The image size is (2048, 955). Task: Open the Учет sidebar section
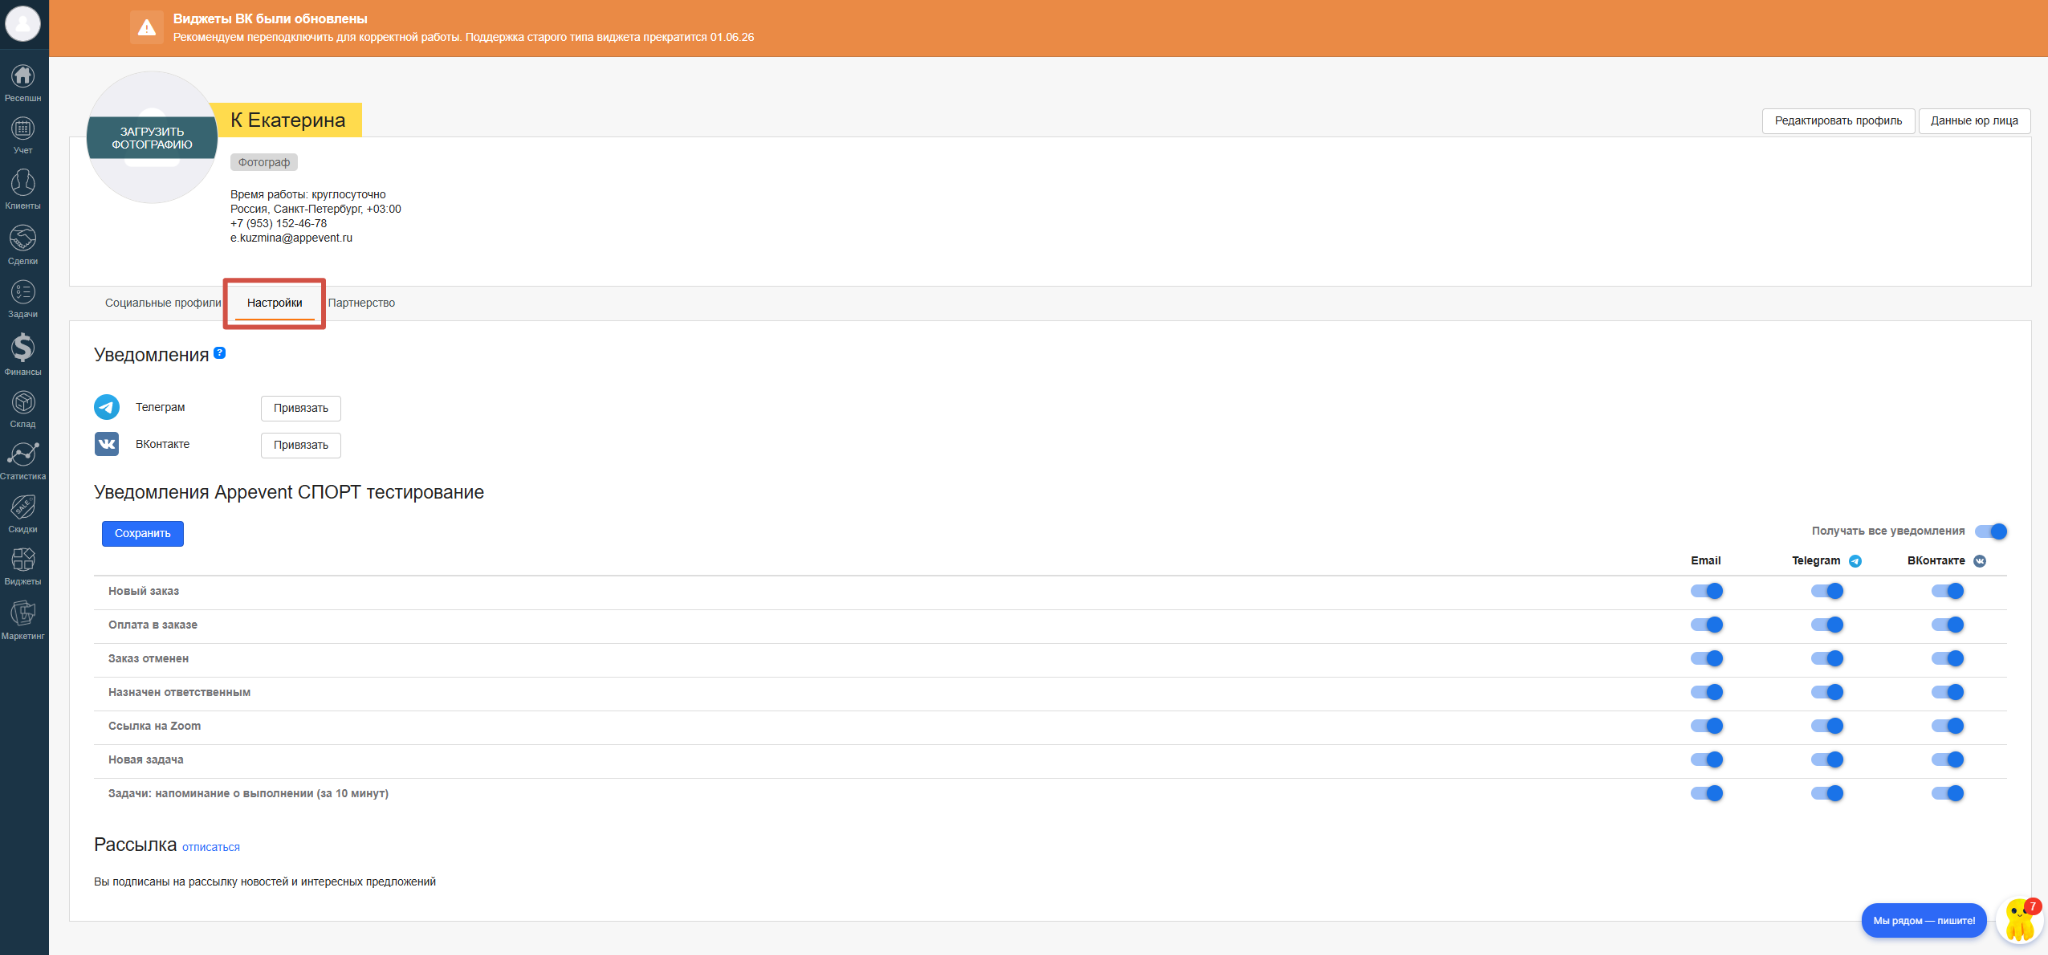coord(23,135)
